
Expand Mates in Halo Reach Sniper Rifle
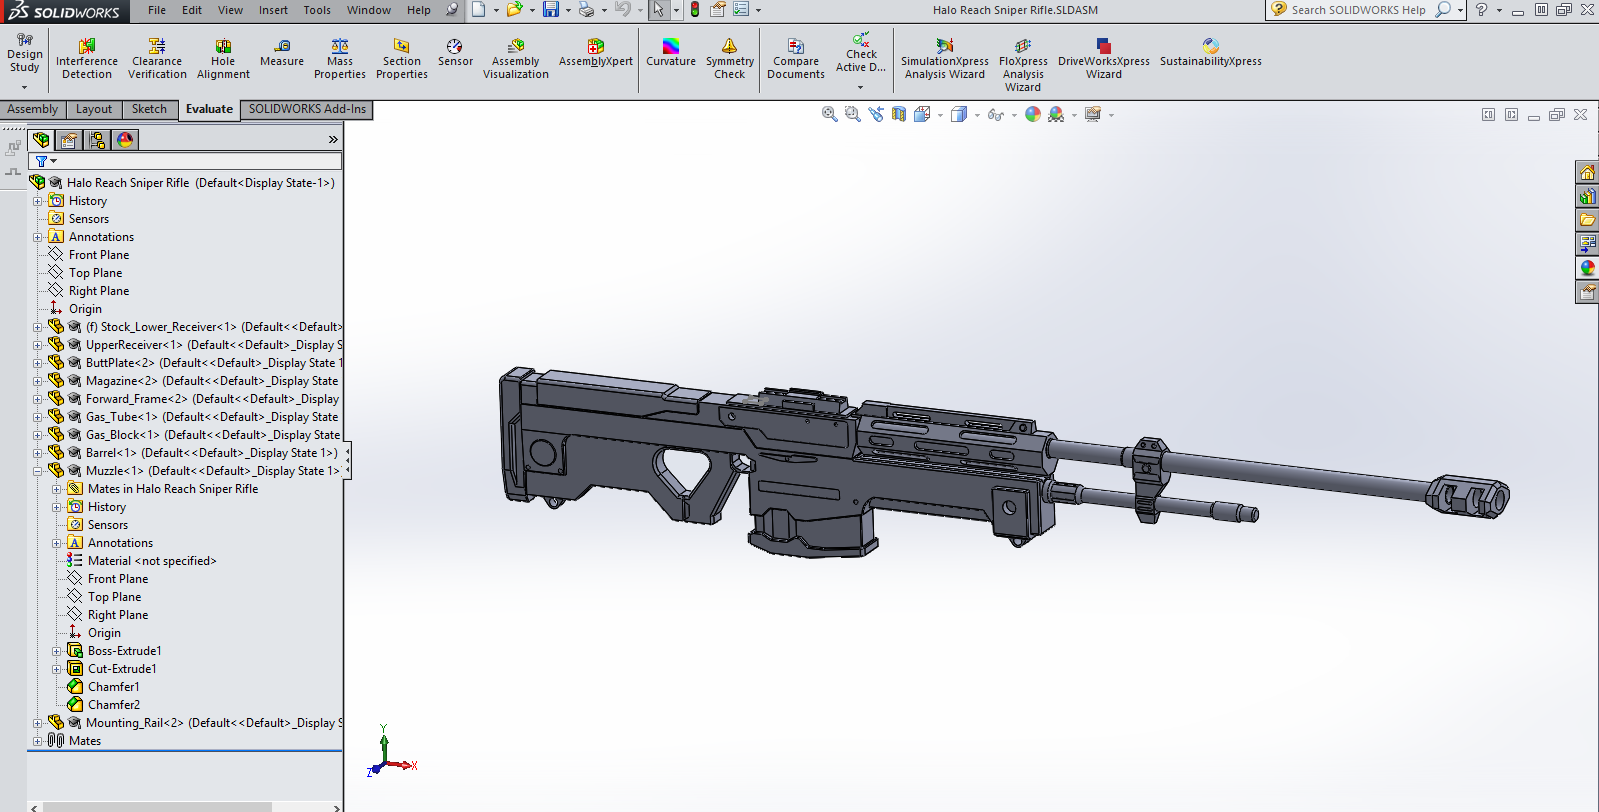pyautogui.click(x=57, y=489)
